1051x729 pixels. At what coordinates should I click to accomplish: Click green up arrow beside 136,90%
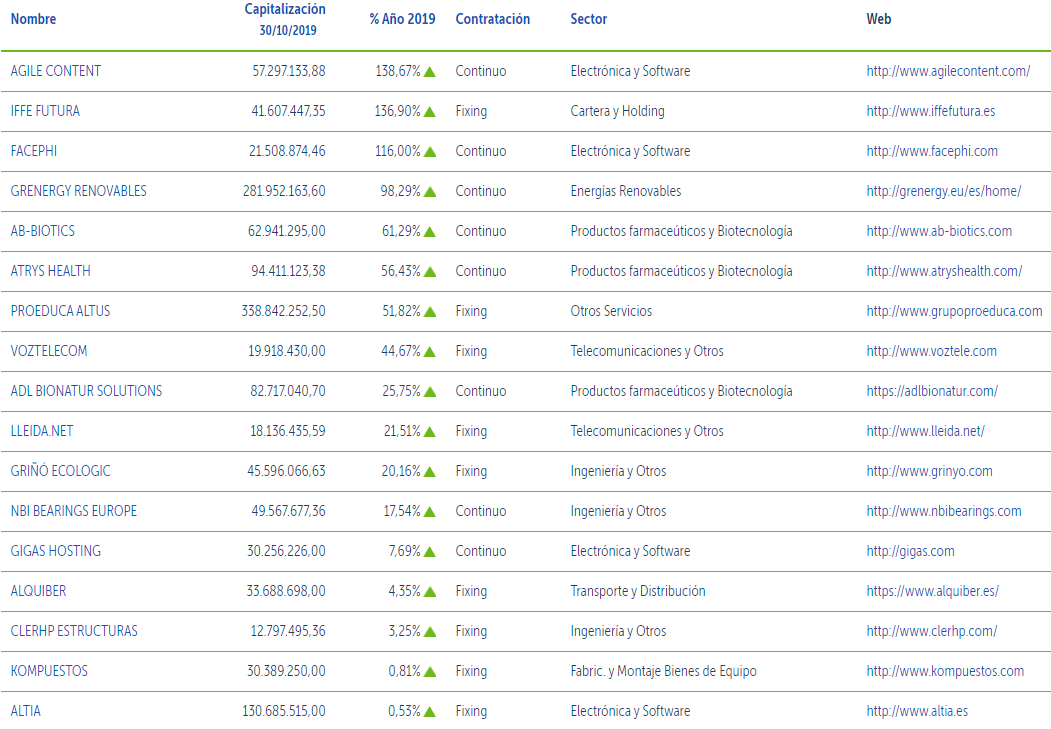click(430, 112)
